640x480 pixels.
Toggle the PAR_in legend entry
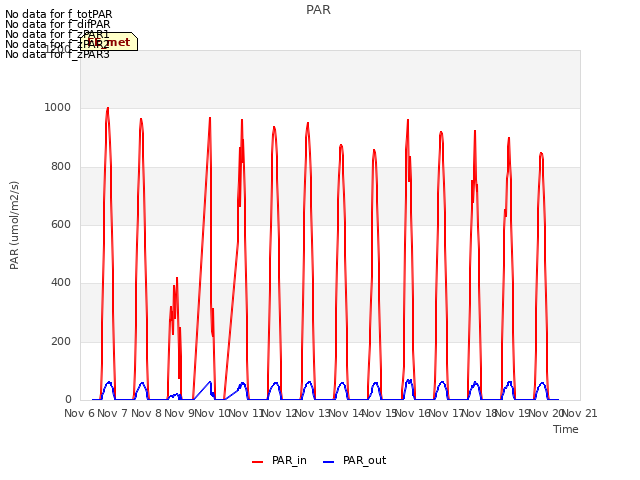click(x=280, y=461)
